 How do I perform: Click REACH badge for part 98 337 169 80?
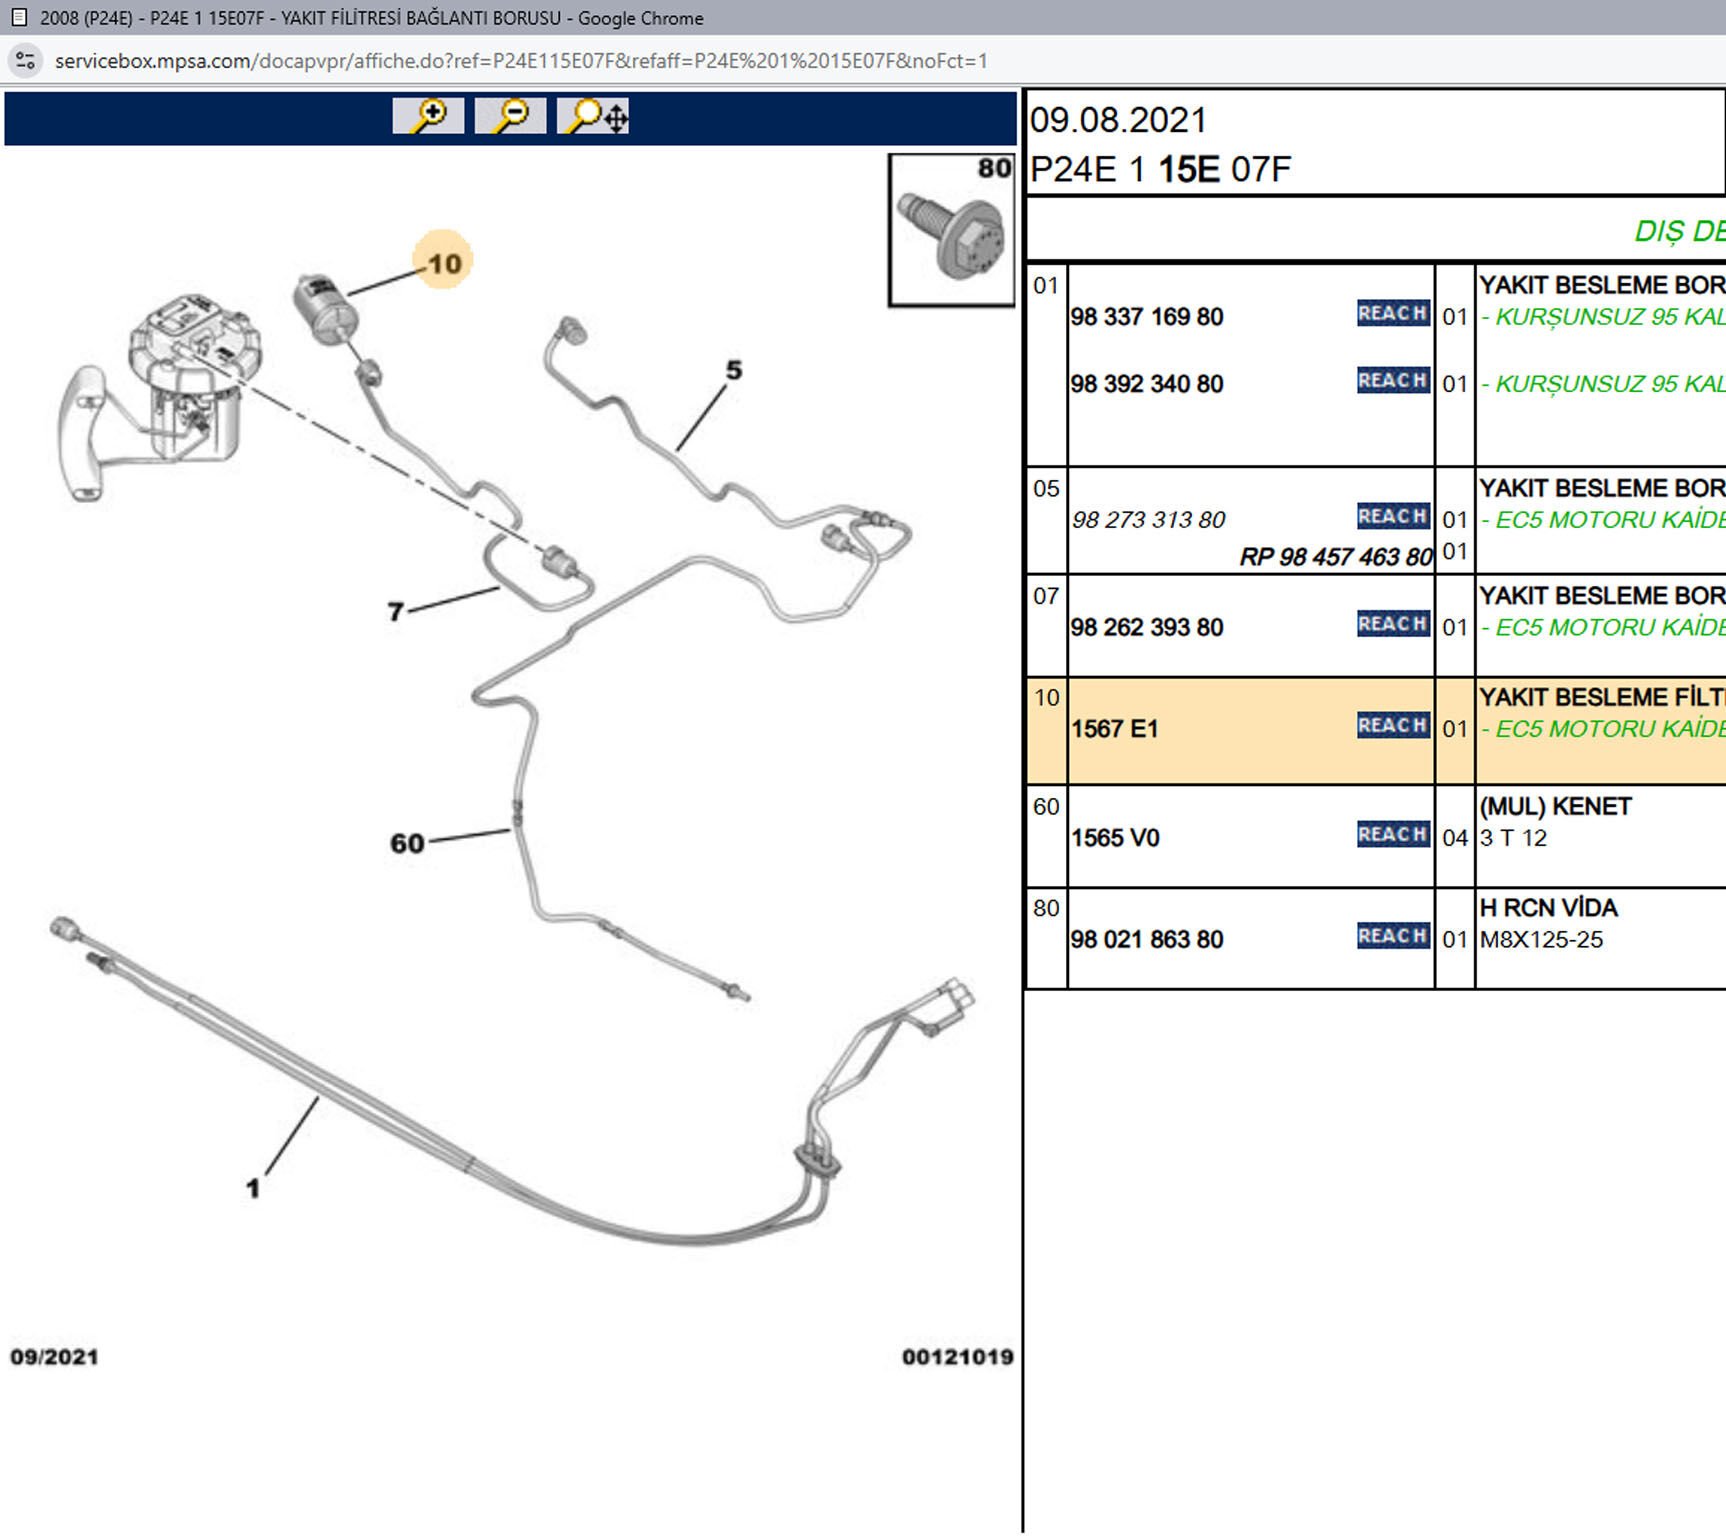tap(1392, 314)
